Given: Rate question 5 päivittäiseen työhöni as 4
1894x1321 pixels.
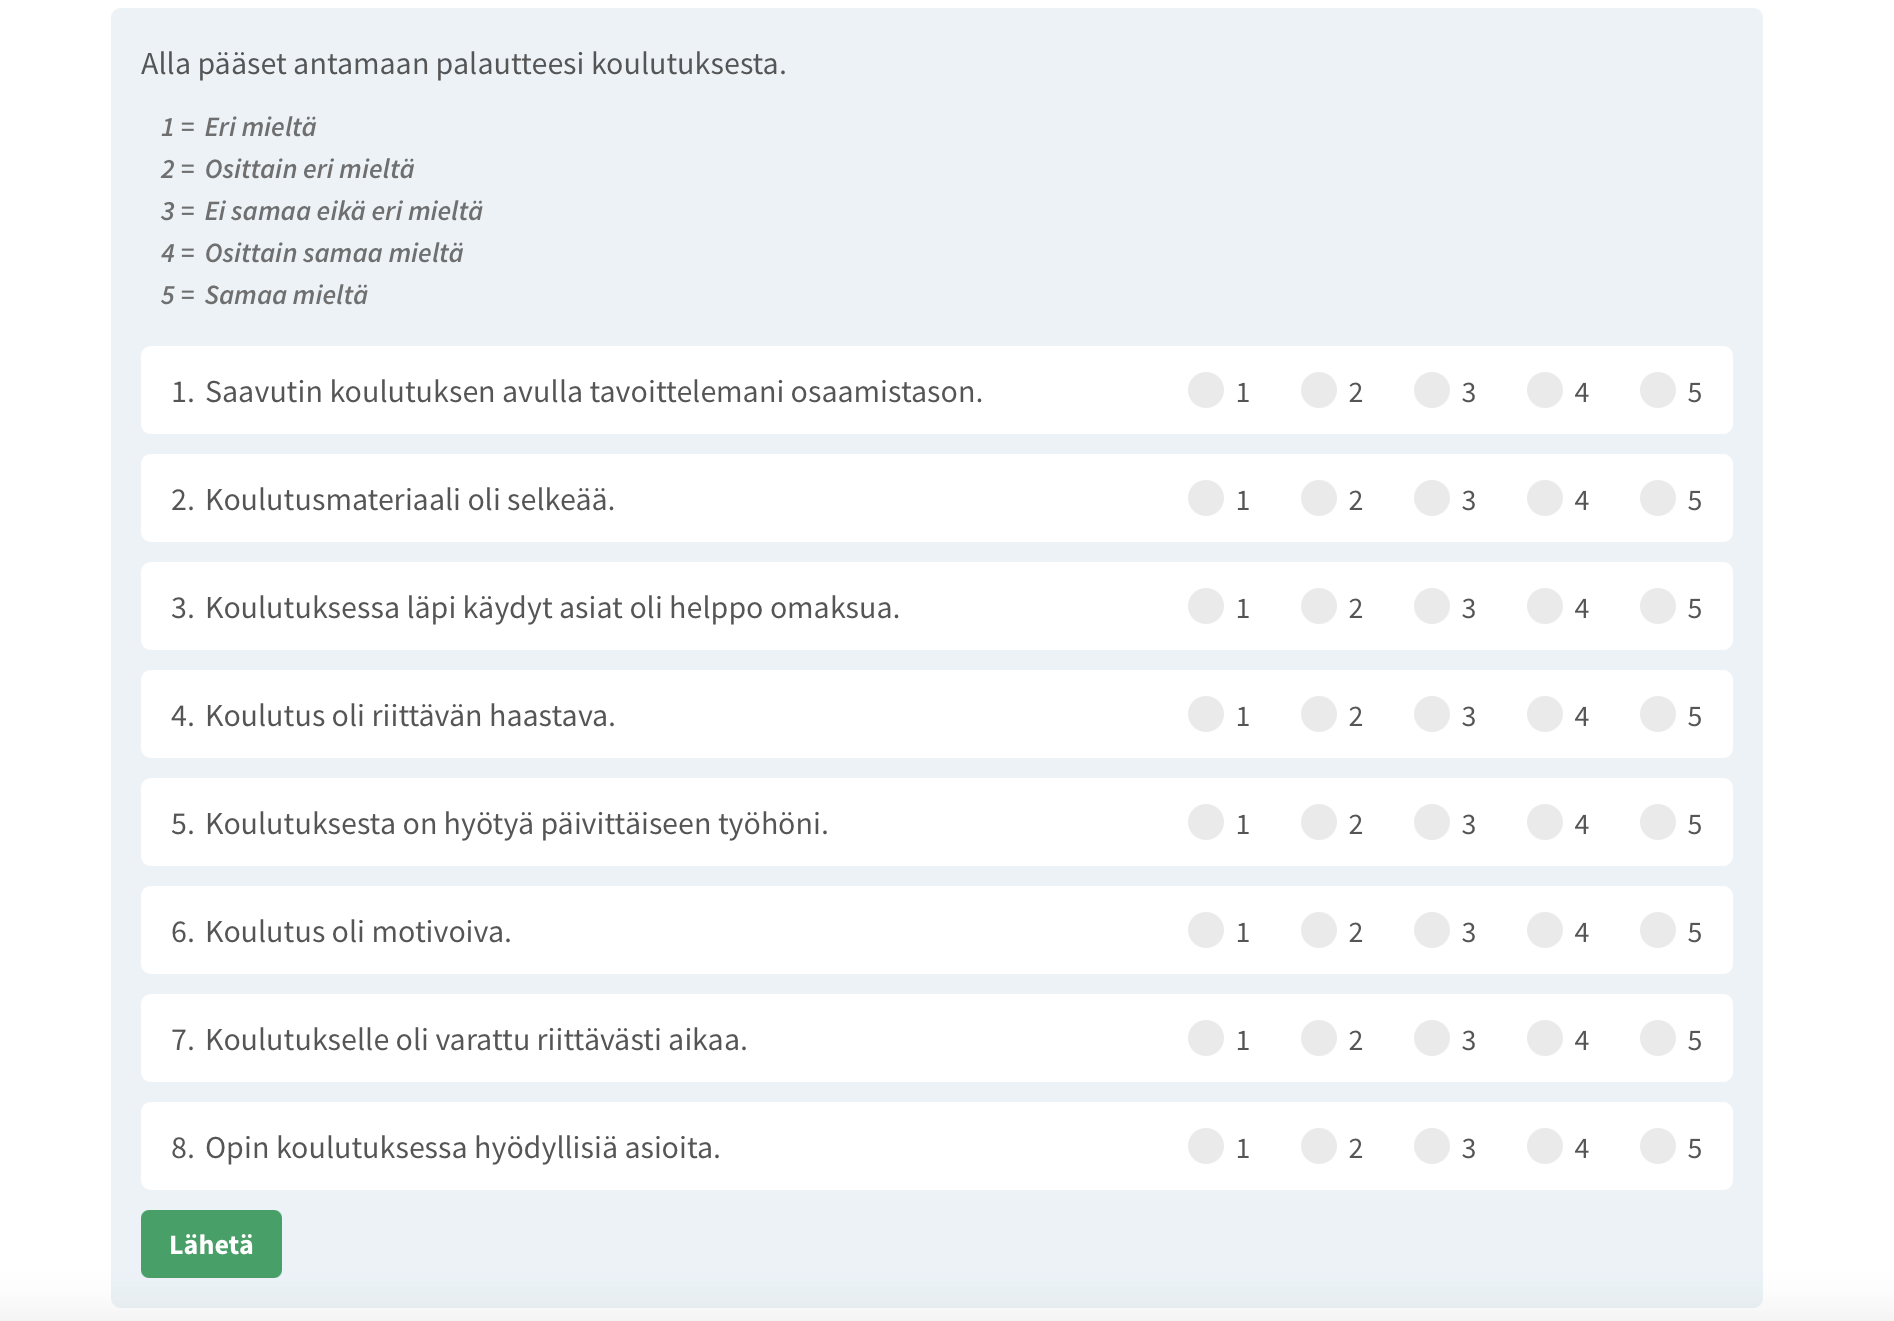Looking at the screenshot, I should point(1545,822).
